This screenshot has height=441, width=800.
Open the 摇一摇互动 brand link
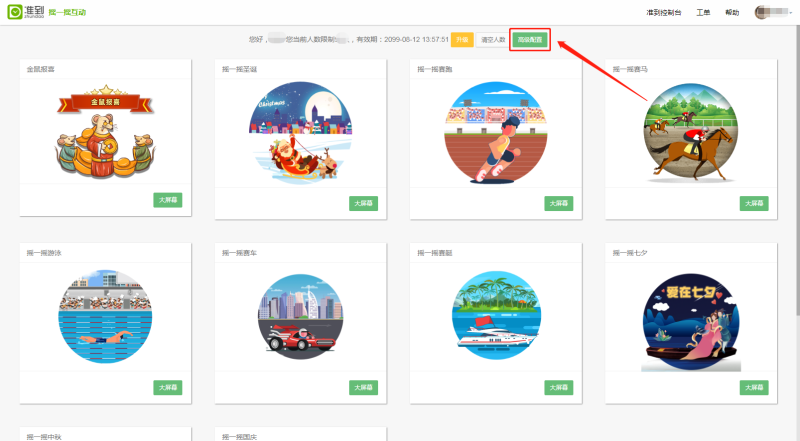[x=67, y=12]
